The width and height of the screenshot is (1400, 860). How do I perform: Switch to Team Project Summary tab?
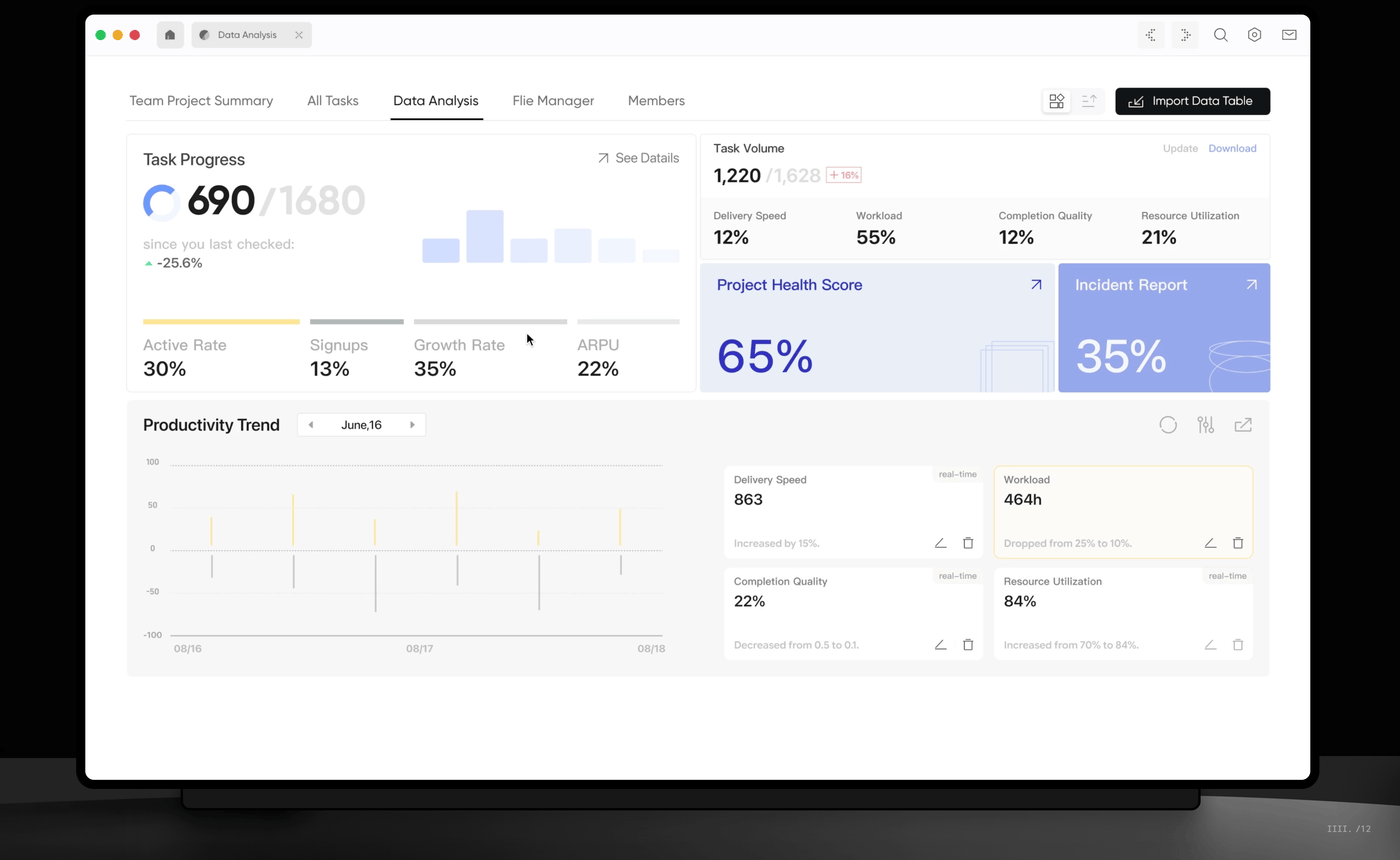pos(201,101)
